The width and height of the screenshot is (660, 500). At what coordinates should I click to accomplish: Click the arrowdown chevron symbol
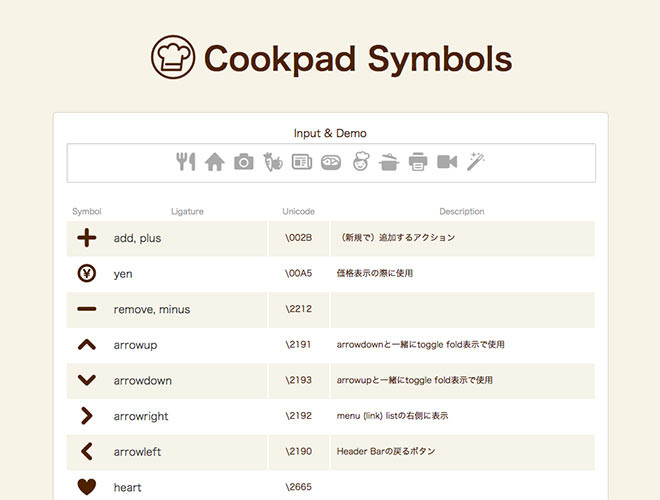click(87, 380)
